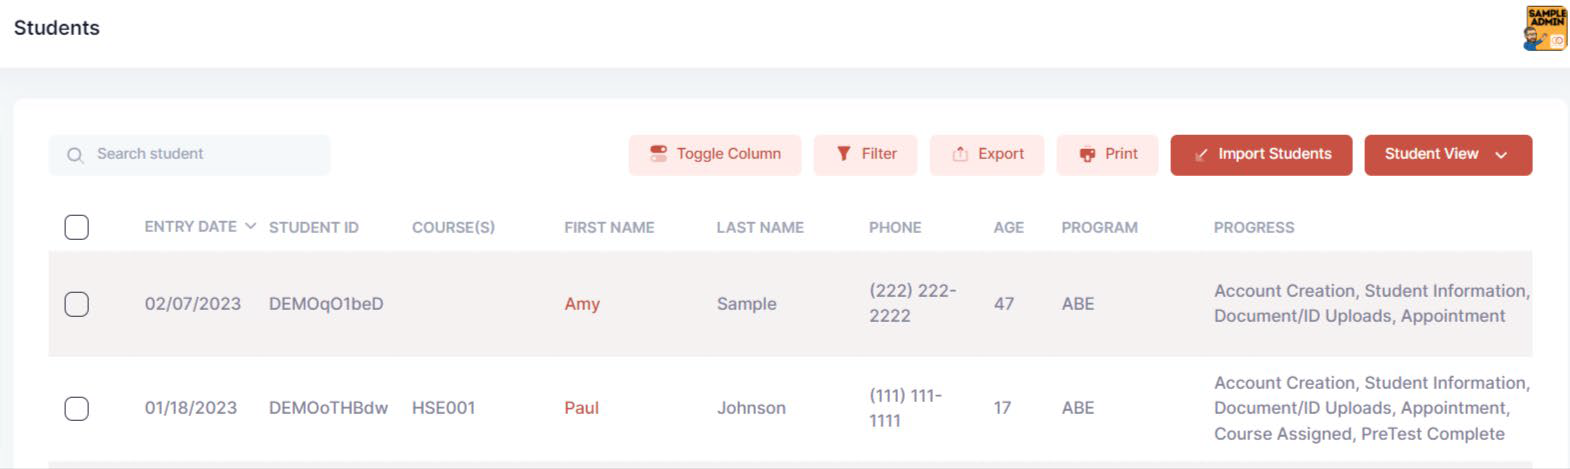Viewport: 1570px width, 469px height.
Task: Click the Export button
Action: pos(987,155)
